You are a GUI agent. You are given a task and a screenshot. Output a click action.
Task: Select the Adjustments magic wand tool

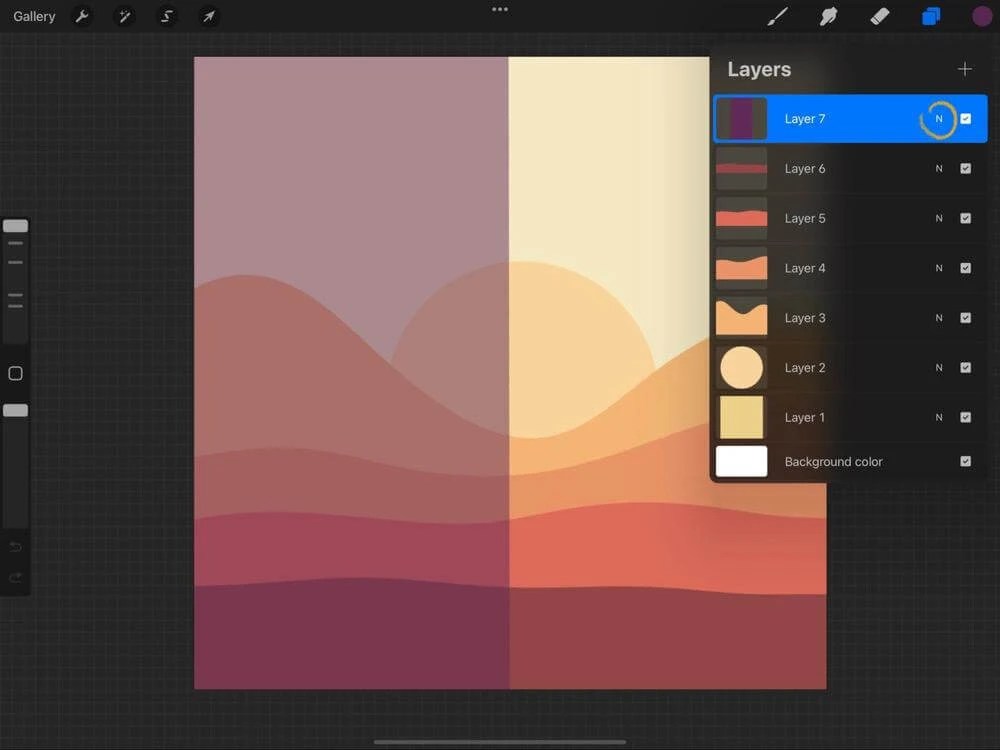(125, 16)
